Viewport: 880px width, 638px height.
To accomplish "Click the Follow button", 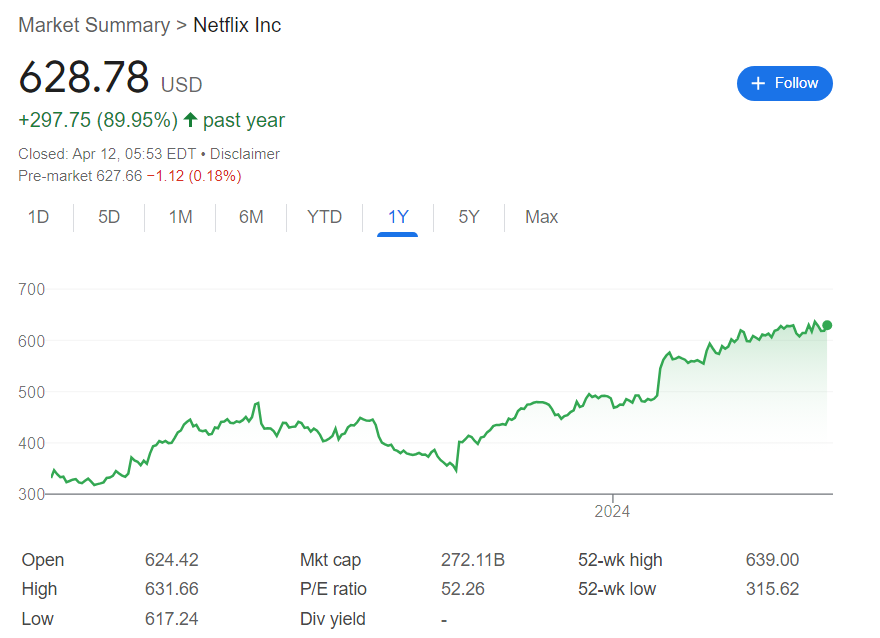I will pyautogui.click(x=784, y=84).
